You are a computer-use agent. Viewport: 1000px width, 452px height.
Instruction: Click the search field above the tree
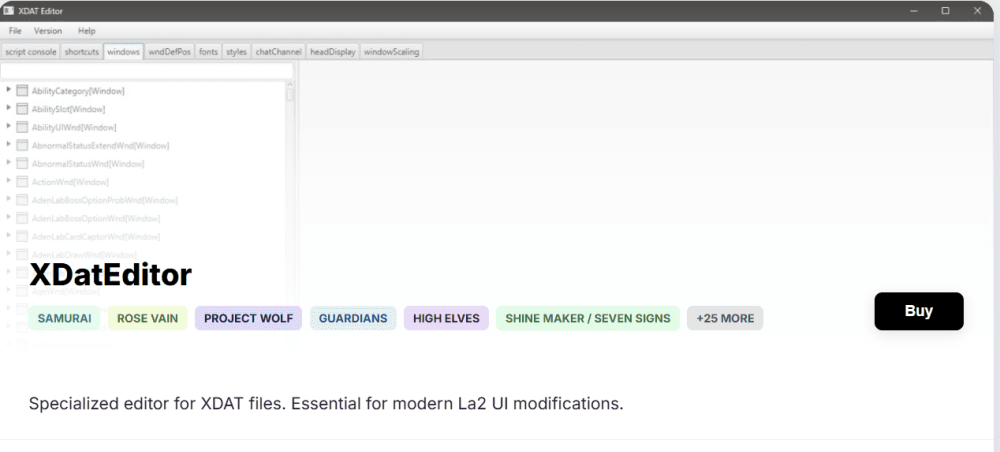click(146, 71)
